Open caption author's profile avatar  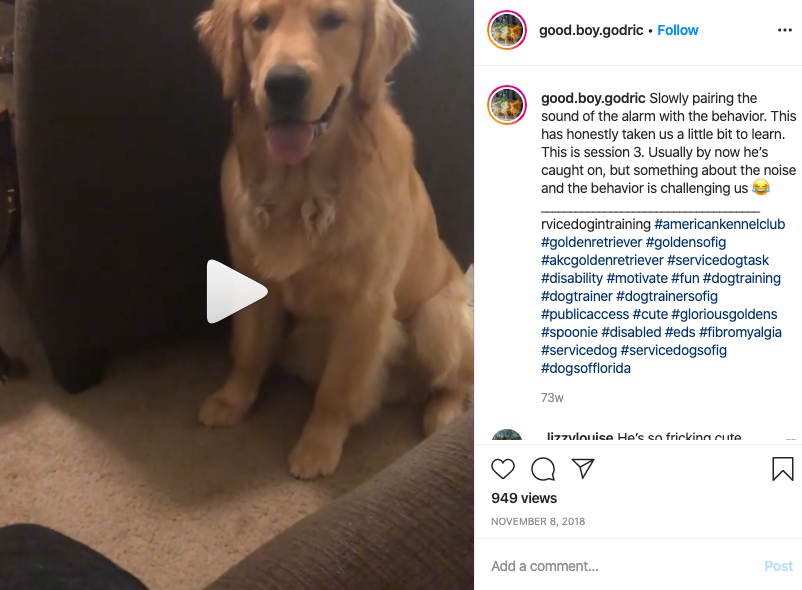[x=507, y=105]
